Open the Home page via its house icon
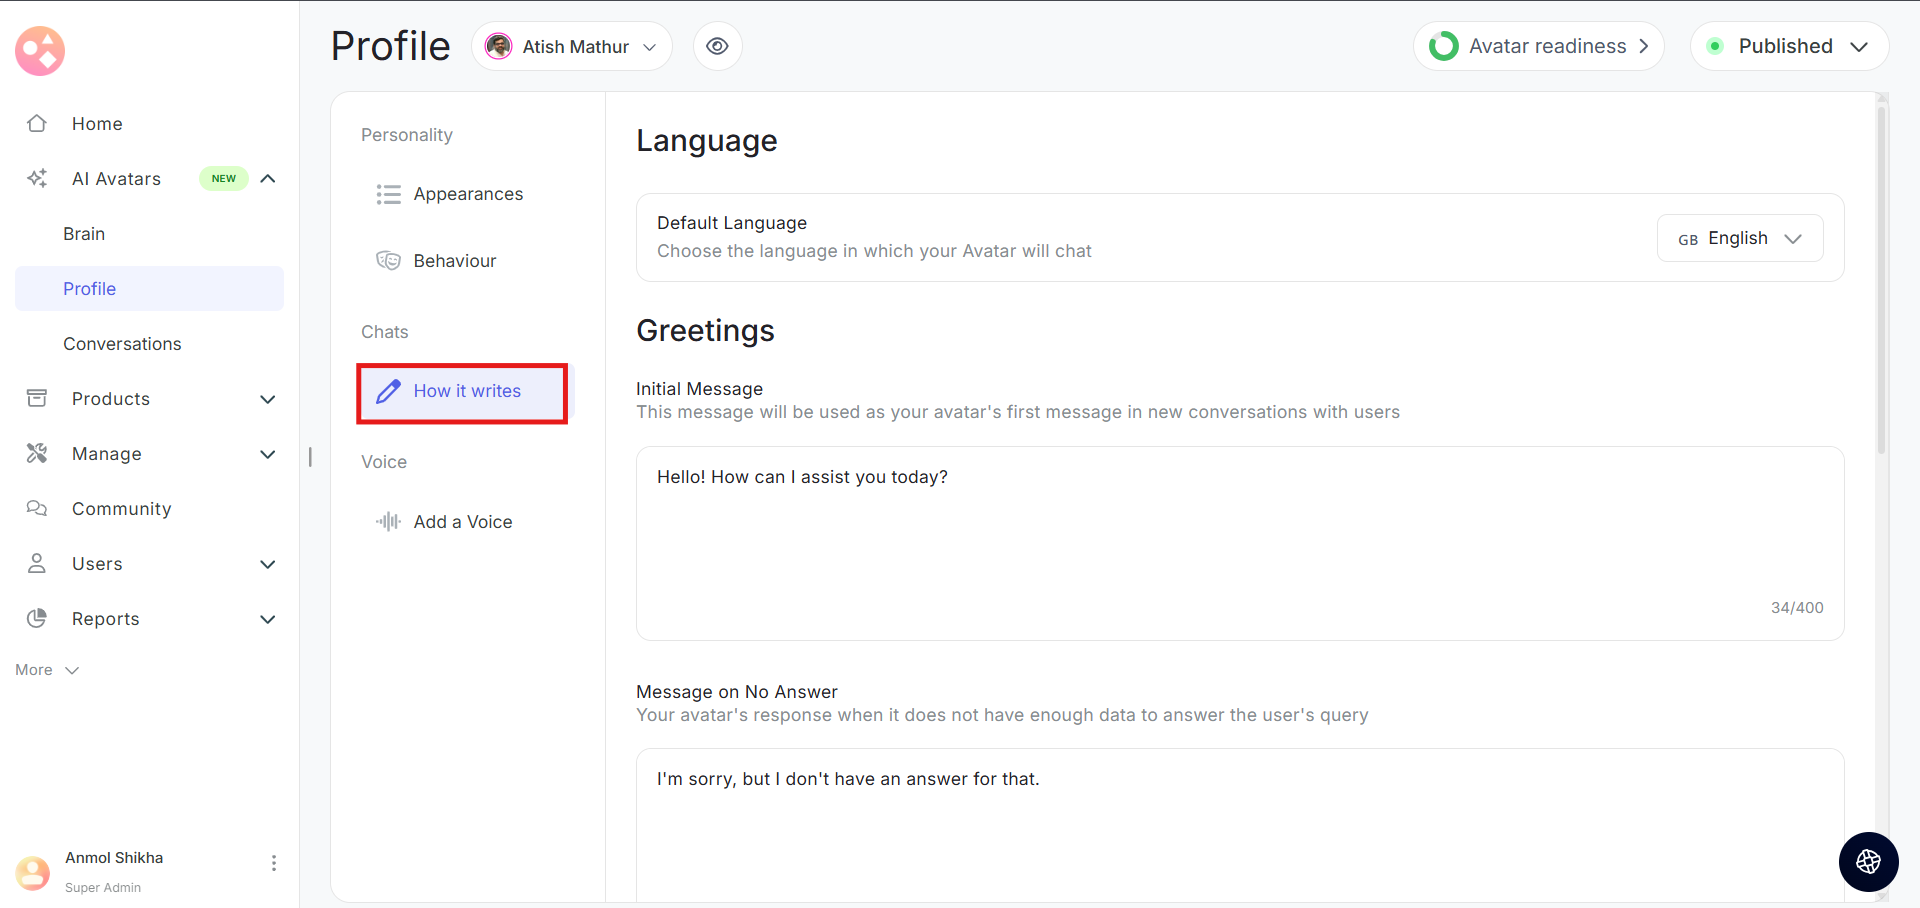This screenshot has width=1920, height=908. pos(37,124)
